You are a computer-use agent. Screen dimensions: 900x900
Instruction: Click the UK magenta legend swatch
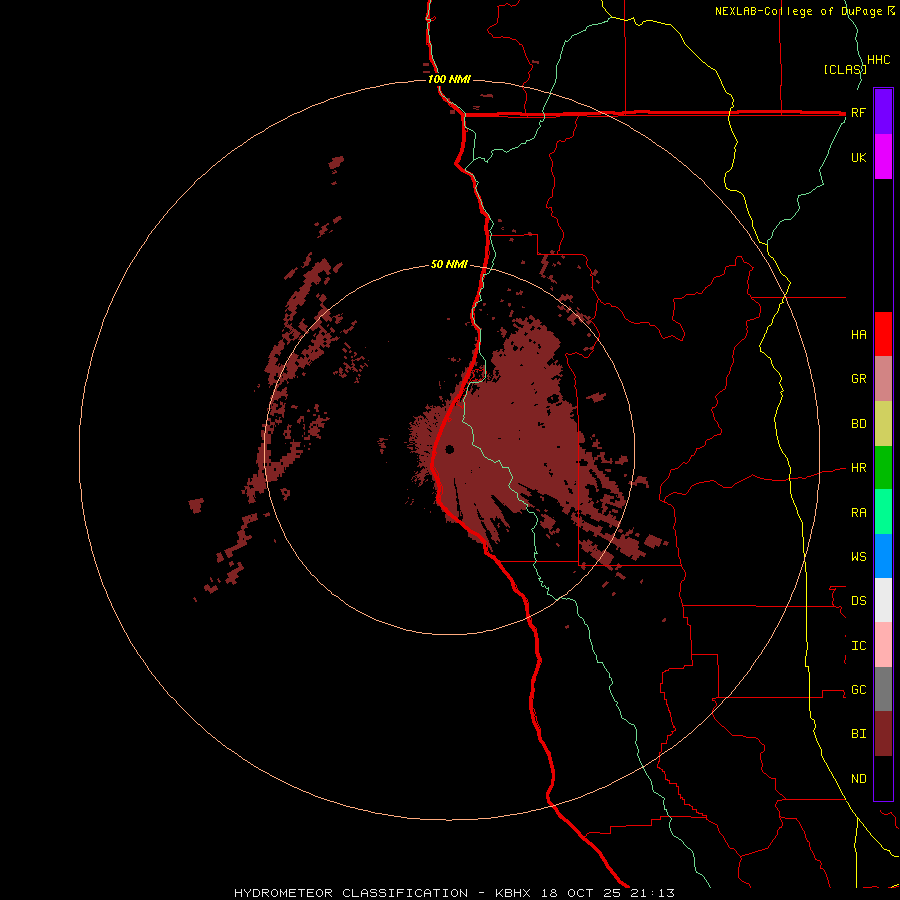pos(883,157)
